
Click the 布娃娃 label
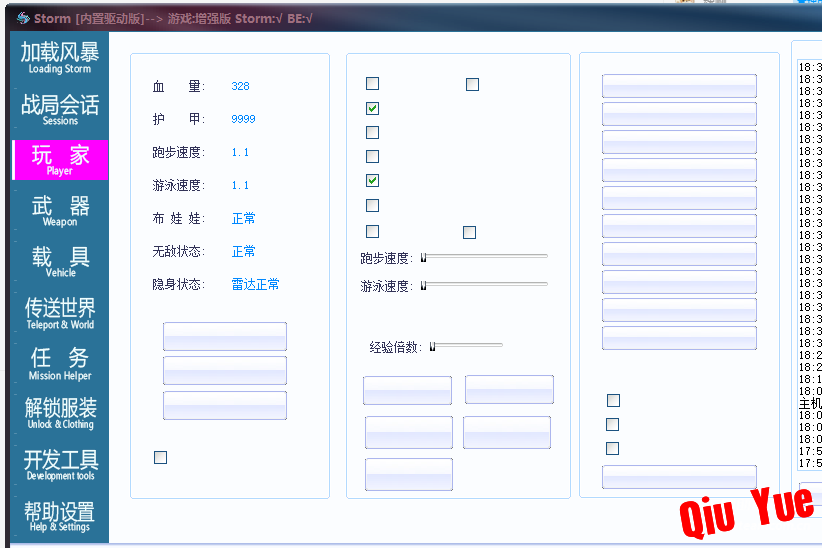pyautogui.click(x=178, y=218)
